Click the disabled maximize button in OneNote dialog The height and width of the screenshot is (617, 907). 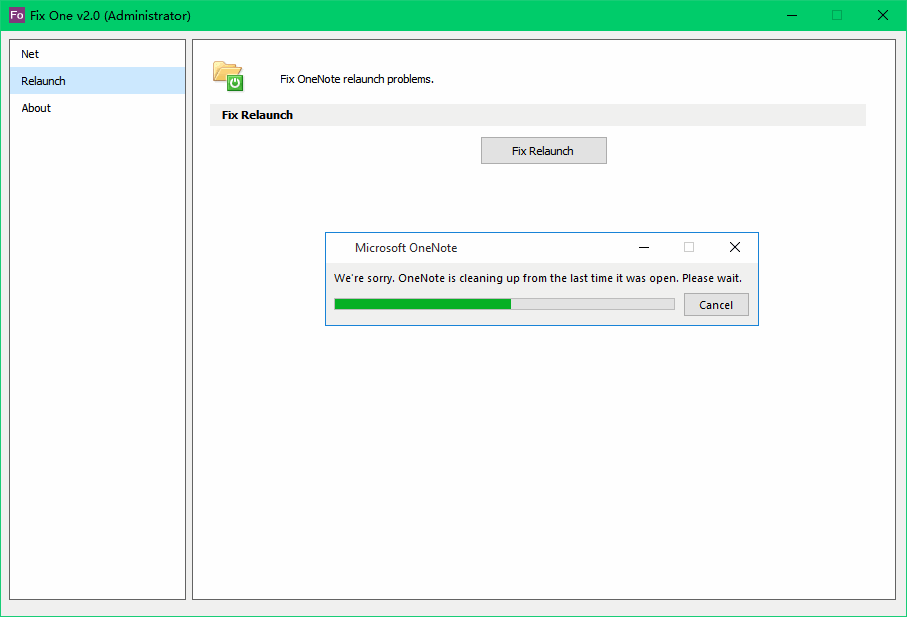point(689,247)
